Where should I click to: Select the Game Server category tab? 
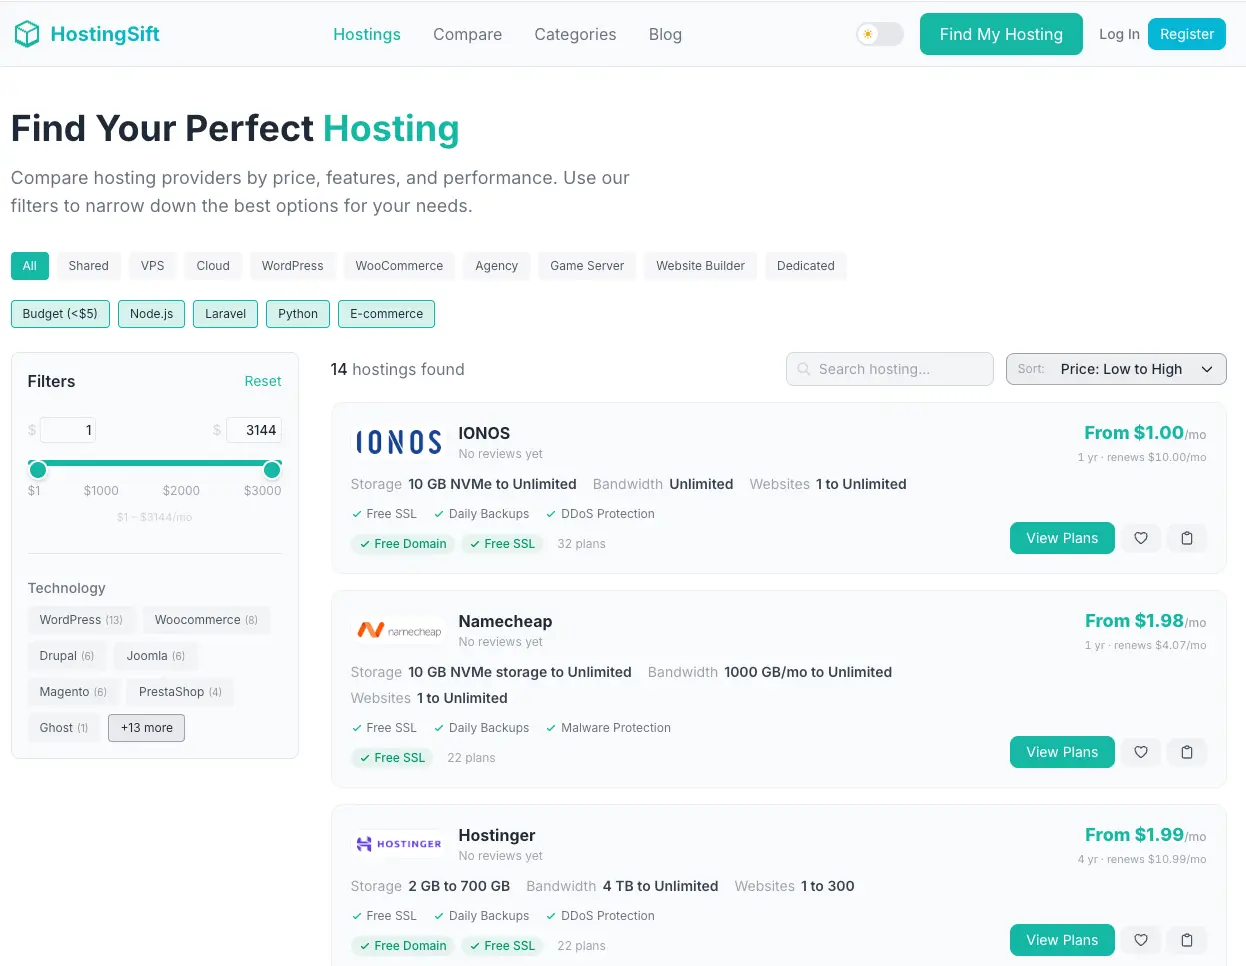587,266
